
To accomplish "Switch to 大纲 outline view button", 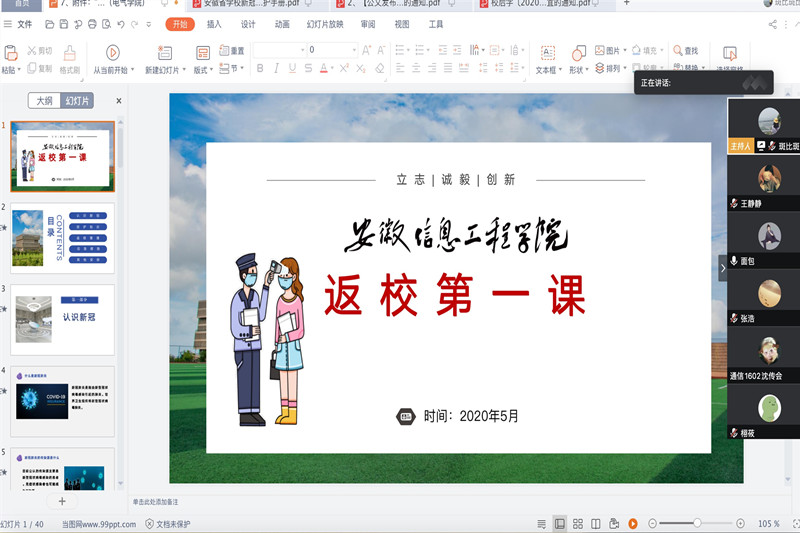I will pyautogui.click(x=44, y=101).
